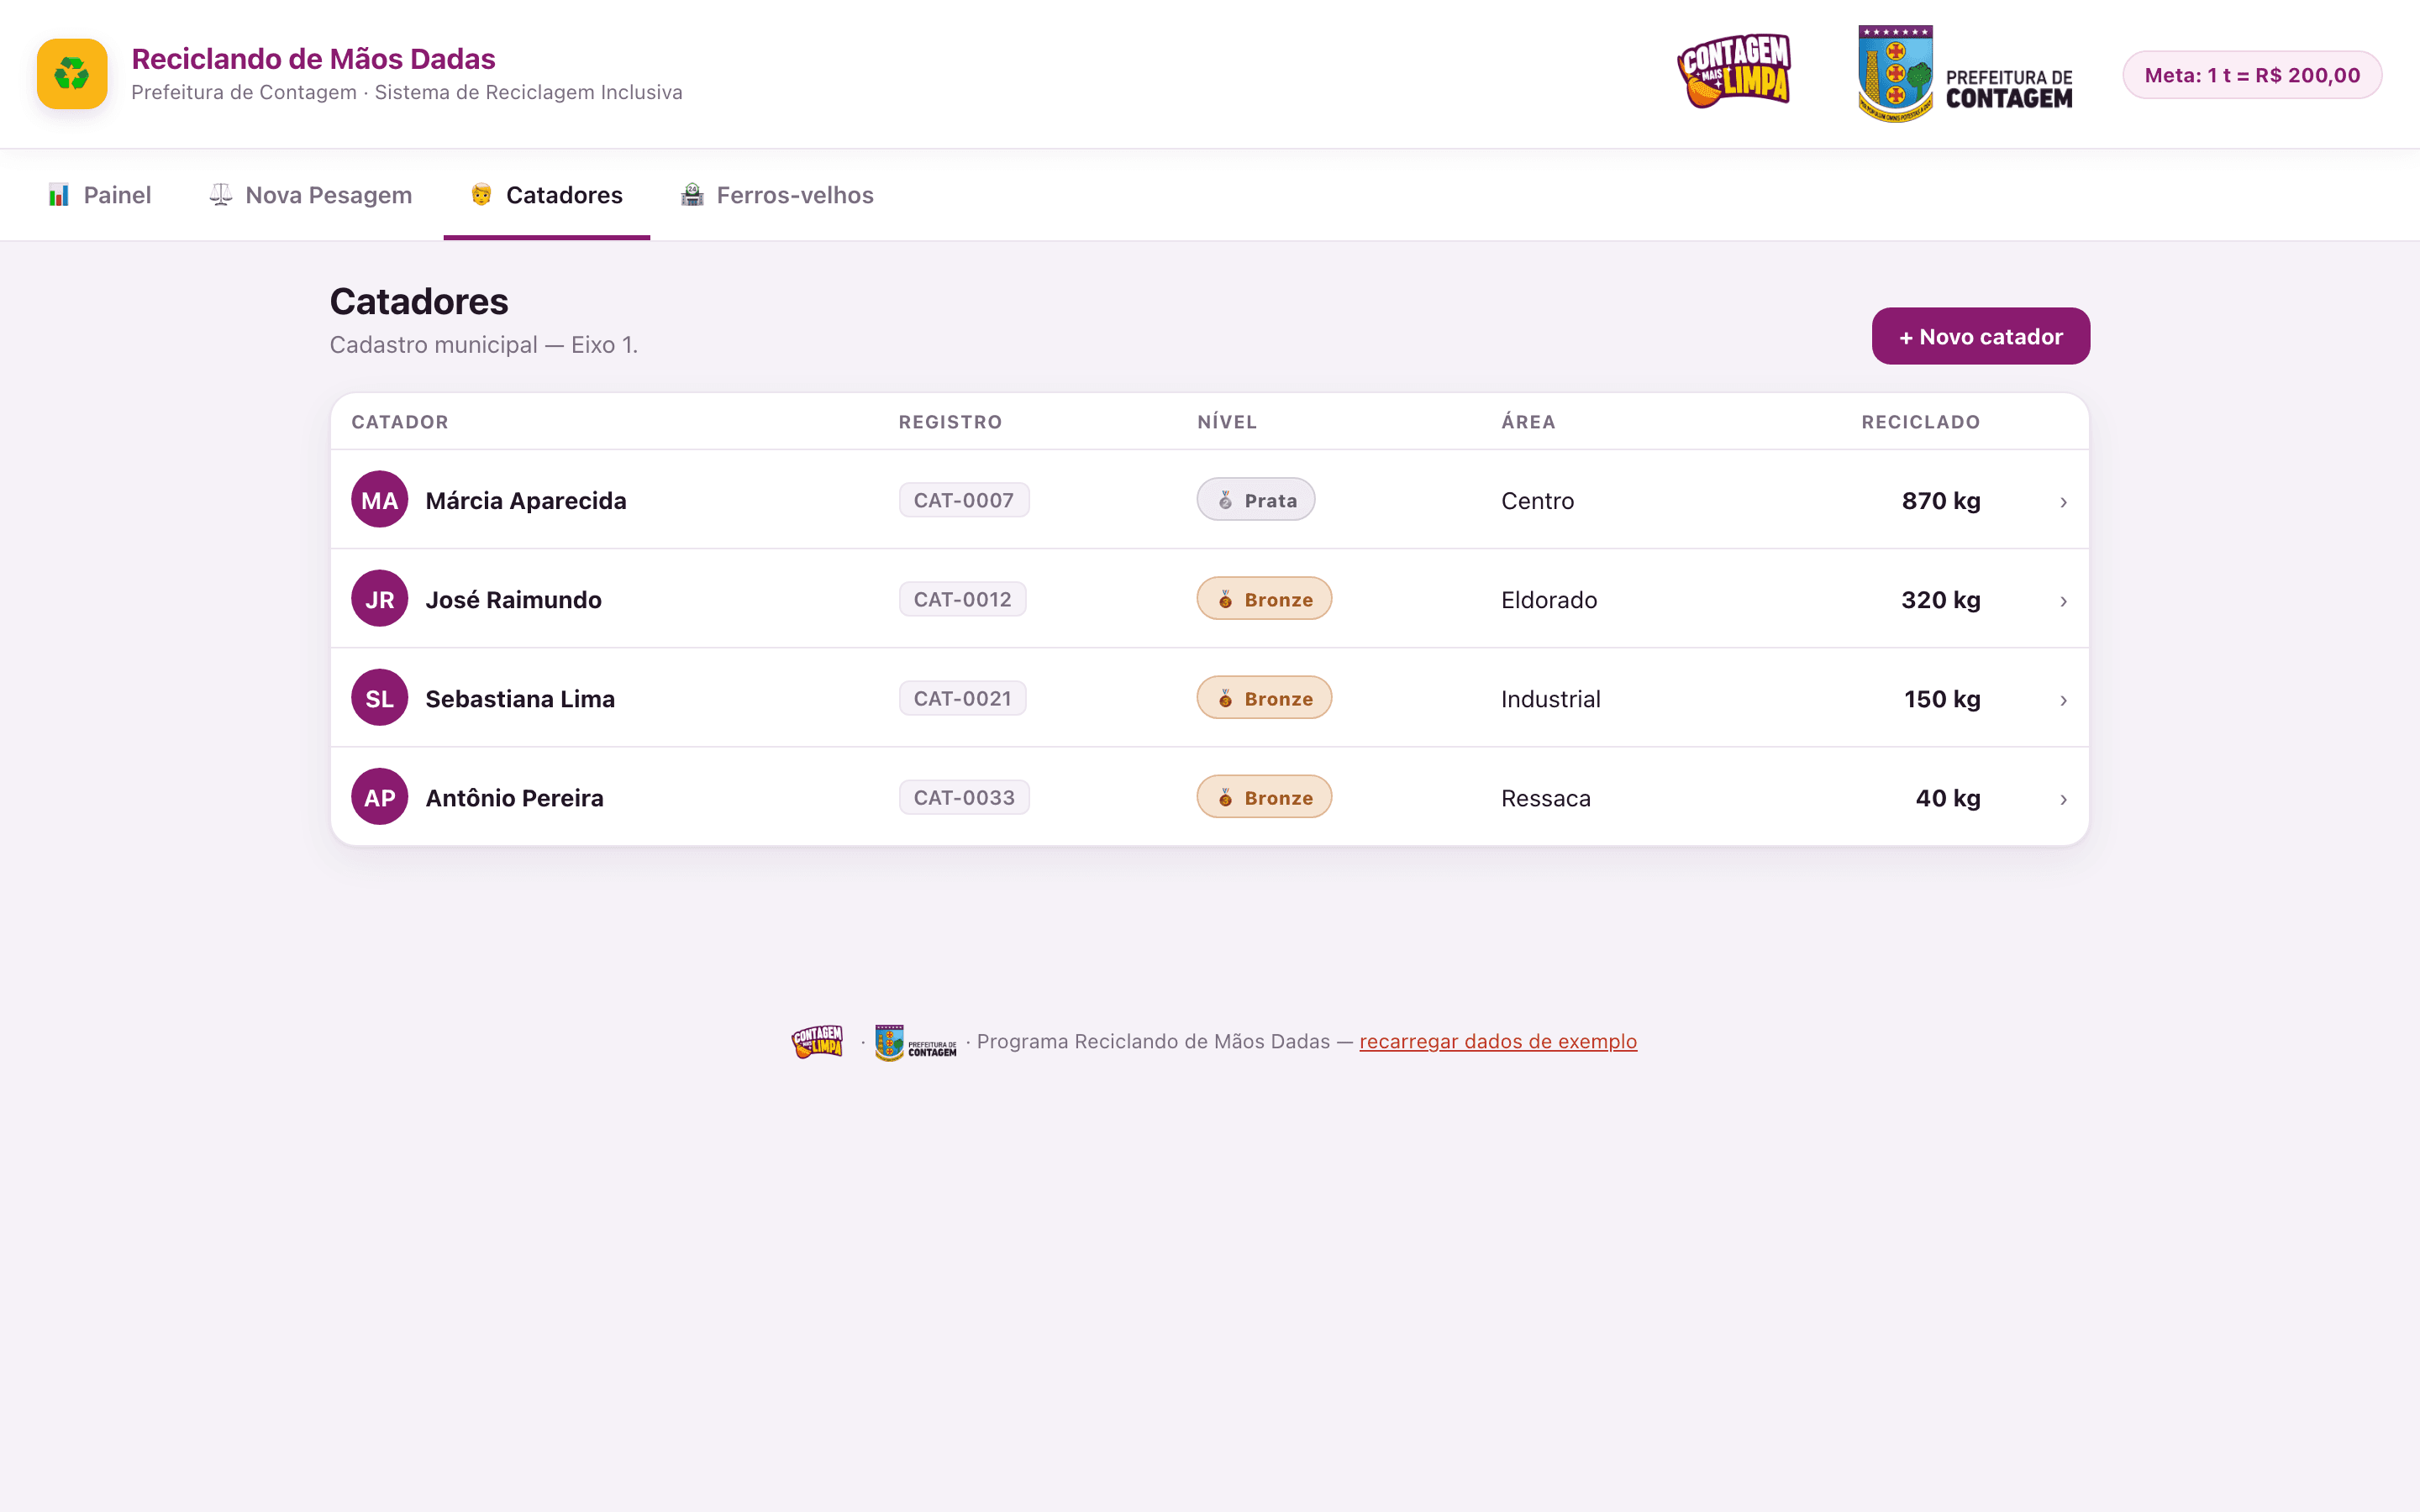This screenshot has width=2420, height=1512.
Task: Click the Prefeitura de Contagem footer logo
Action: coord(915,1042)
